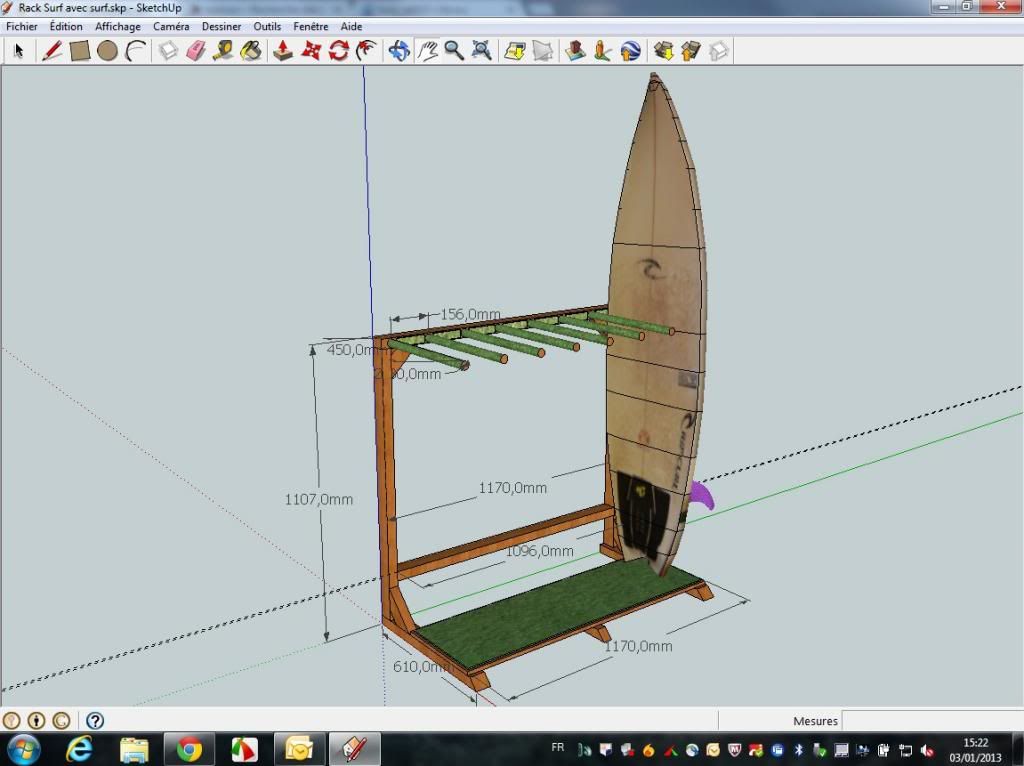Select the arrow Select tool

(x=19, y=51)
